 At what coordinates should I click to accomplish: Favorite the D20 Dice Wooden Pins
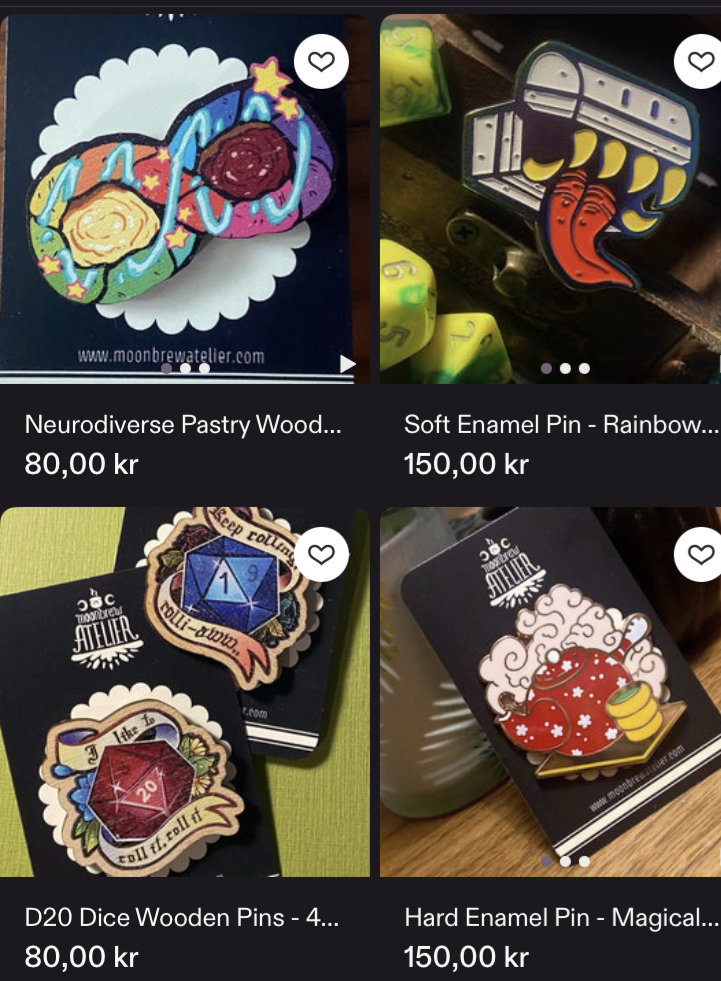coord(321,554)
